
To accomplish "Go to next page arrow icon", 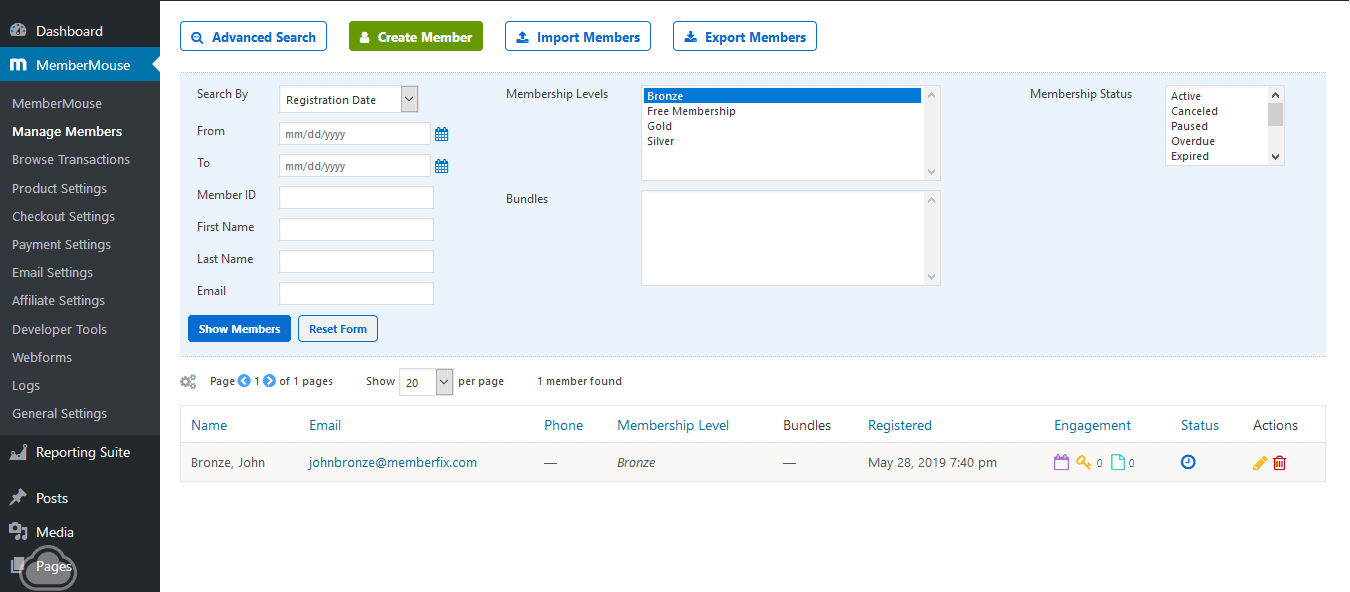I will 269,381.
